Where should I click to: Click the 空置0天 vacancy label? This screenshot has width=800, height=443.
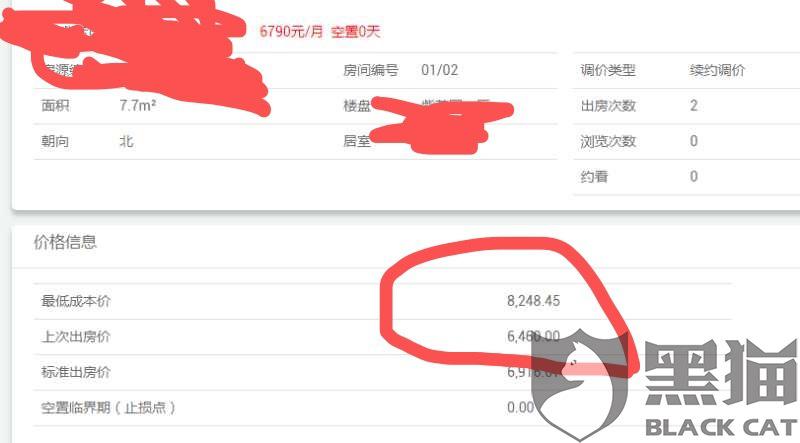tap(356, 32)
